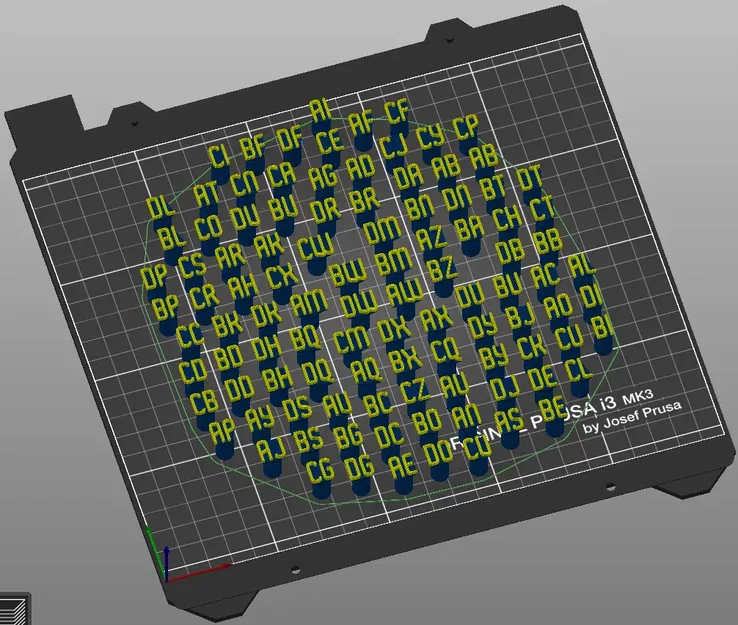Click the model marked CN
The image size is (738, 625).
coord(245,184)
